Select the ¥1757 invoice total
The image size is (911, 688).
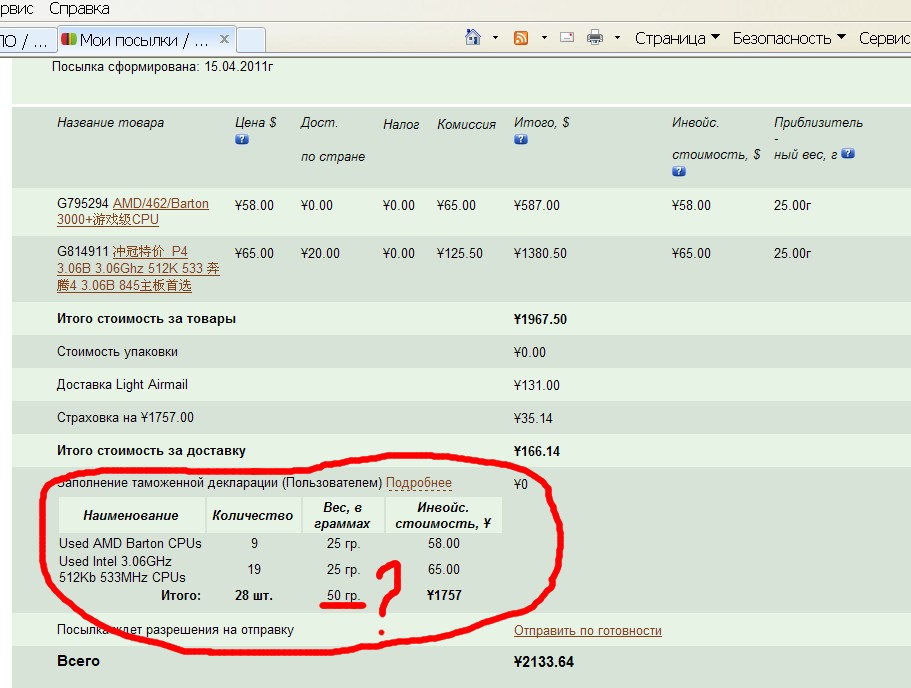click(444, 596)
